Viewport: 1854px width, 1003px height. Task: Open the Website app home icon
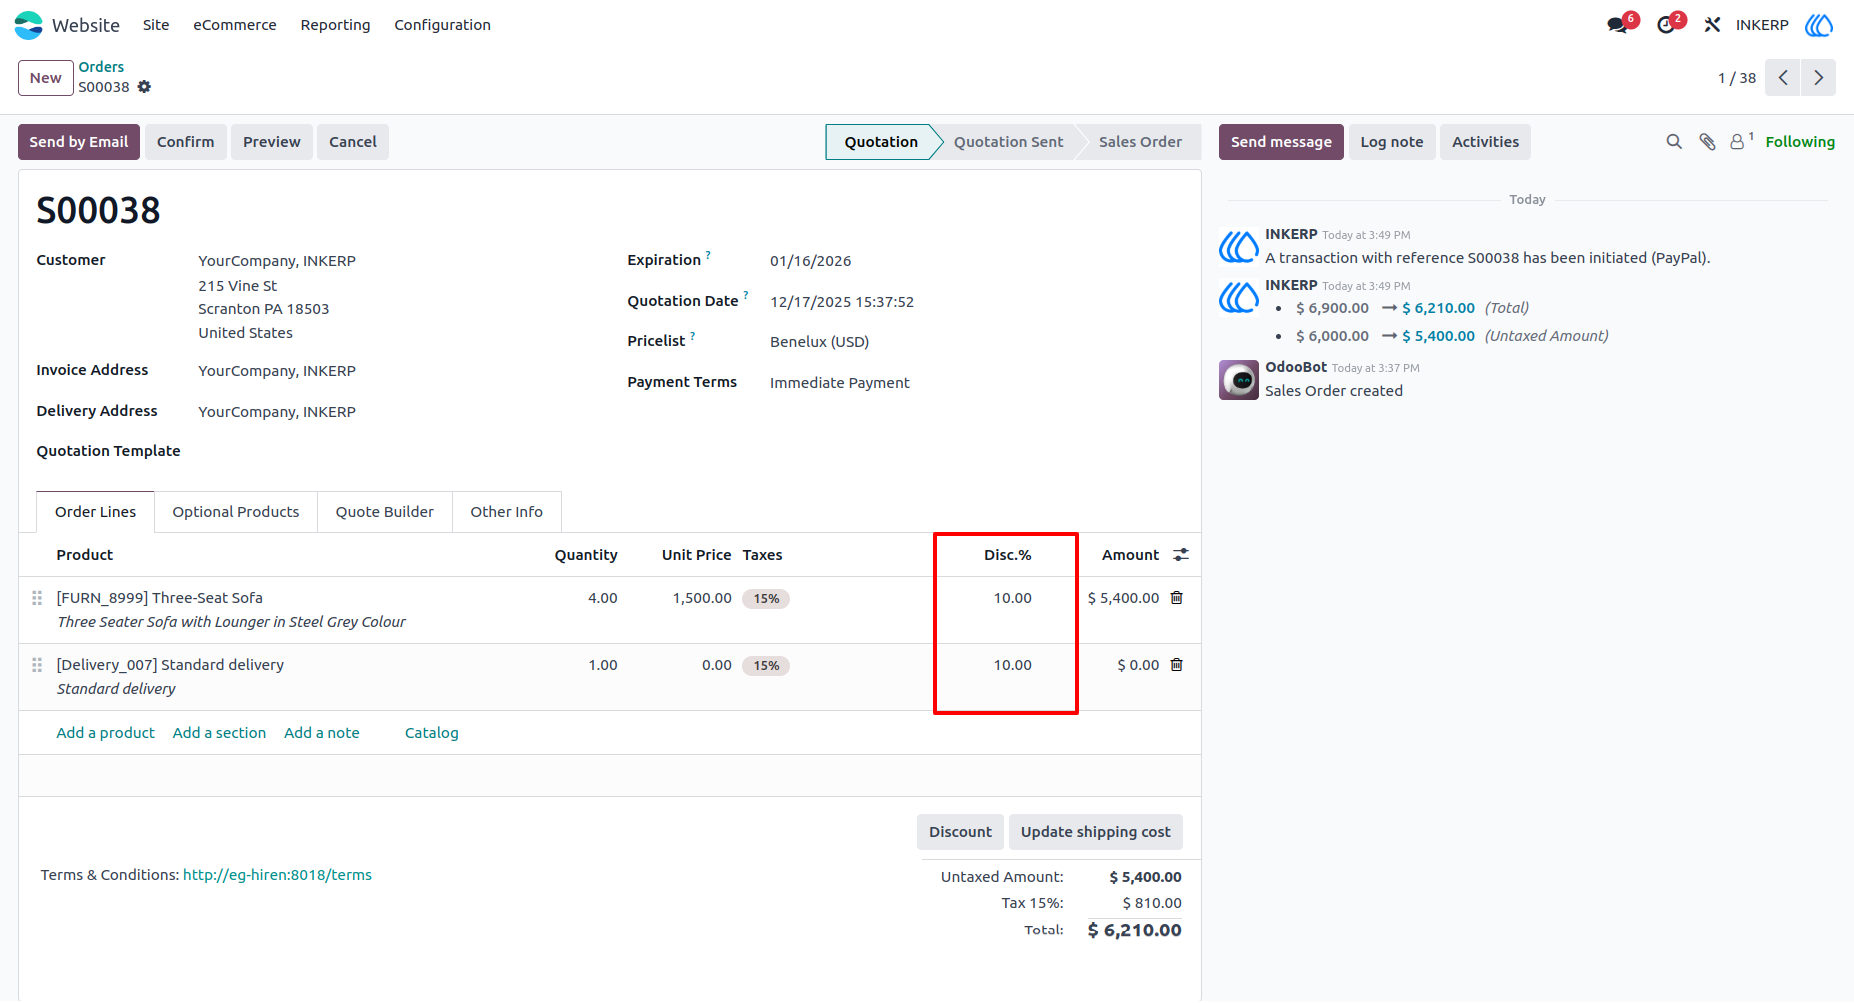pyautogui.click(x=28, y=25)
